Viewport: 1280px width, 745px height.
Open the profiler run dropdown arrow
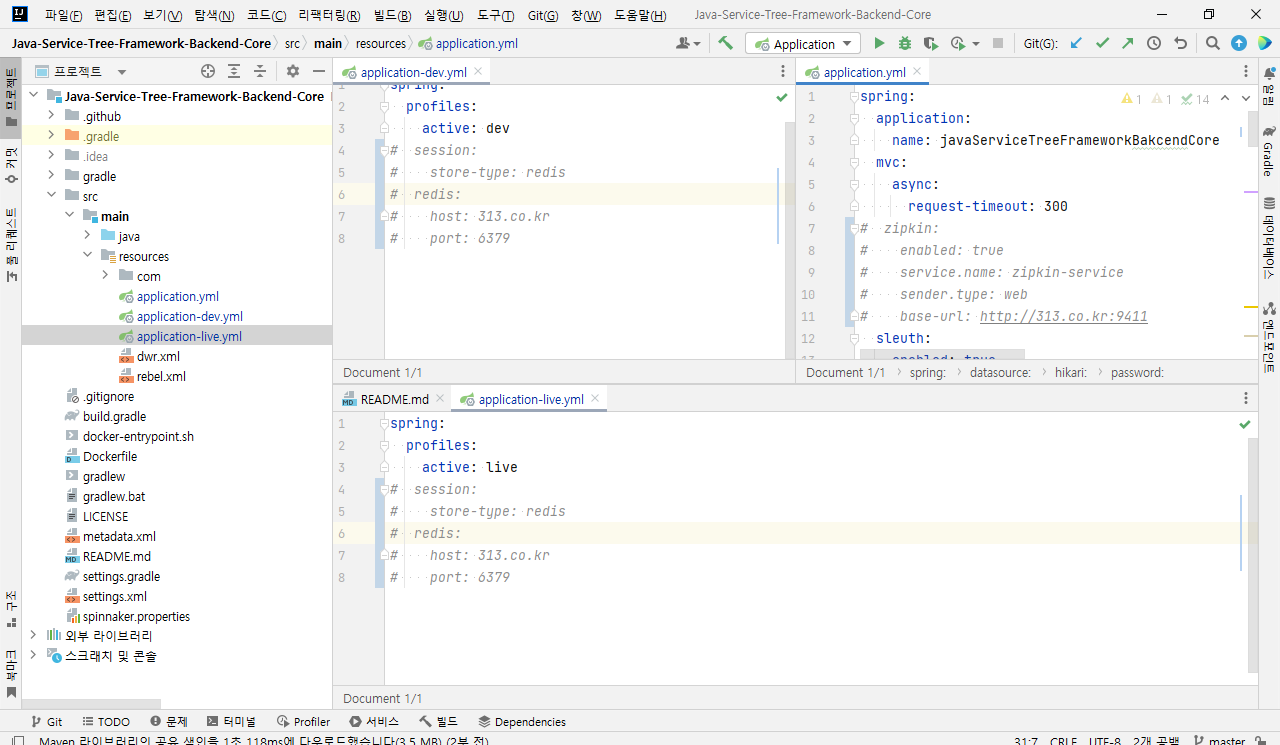pyautogui.click(x=976, y=44)
